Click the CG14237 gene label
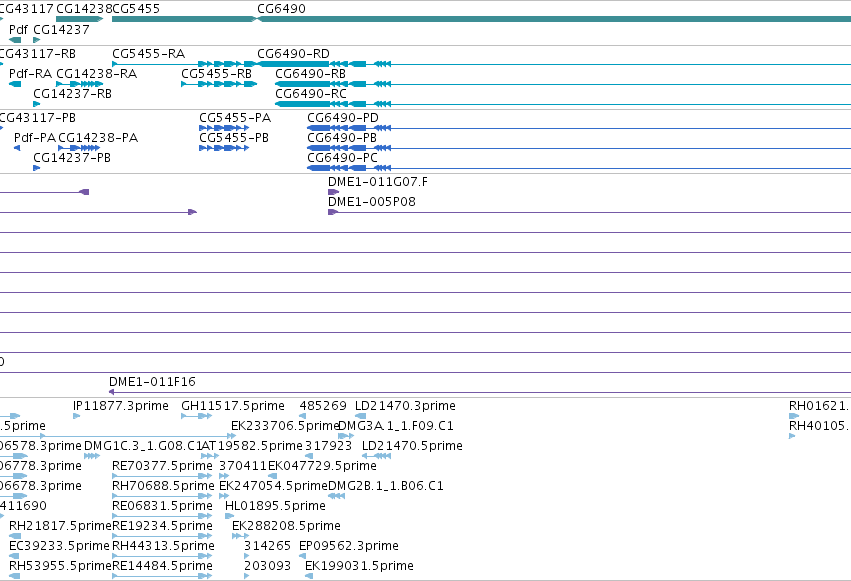Image resolution: width=851 pixels, height=581 pixels. click(x=61, y=30)
